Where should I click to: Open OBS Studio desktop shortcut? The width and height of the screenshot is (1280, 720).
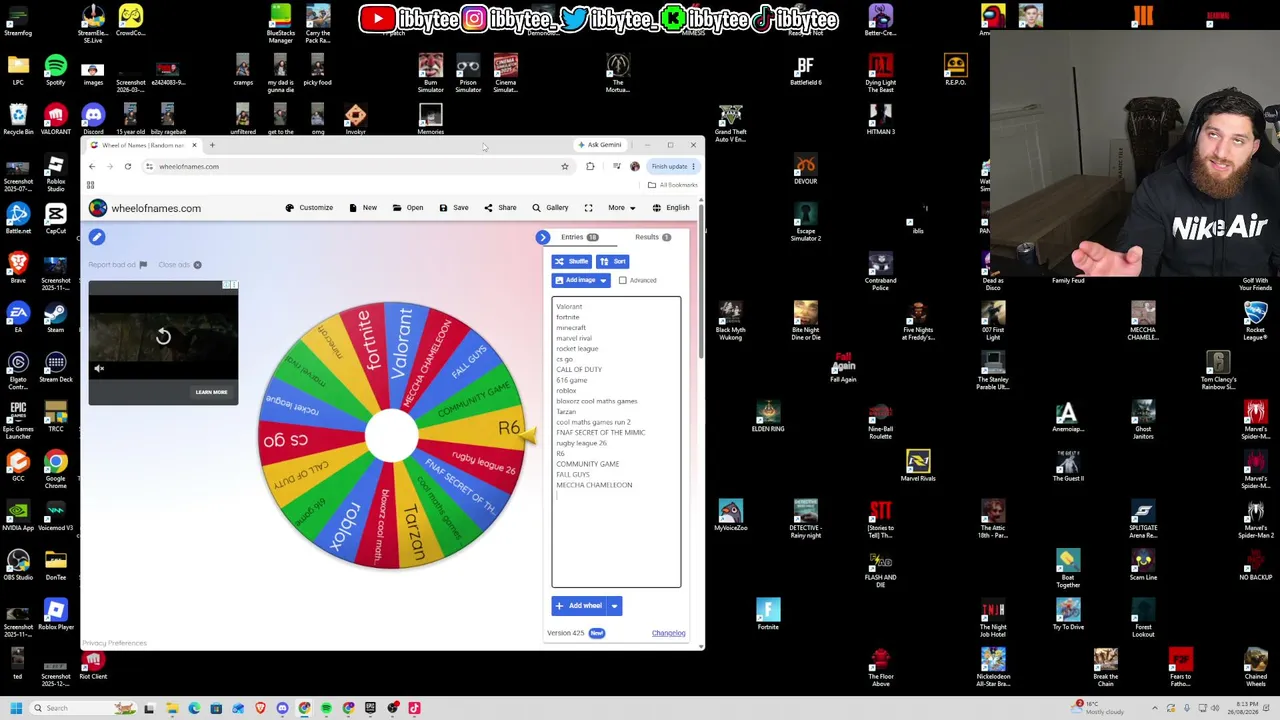pyautogui.click(x=18, y=565)
